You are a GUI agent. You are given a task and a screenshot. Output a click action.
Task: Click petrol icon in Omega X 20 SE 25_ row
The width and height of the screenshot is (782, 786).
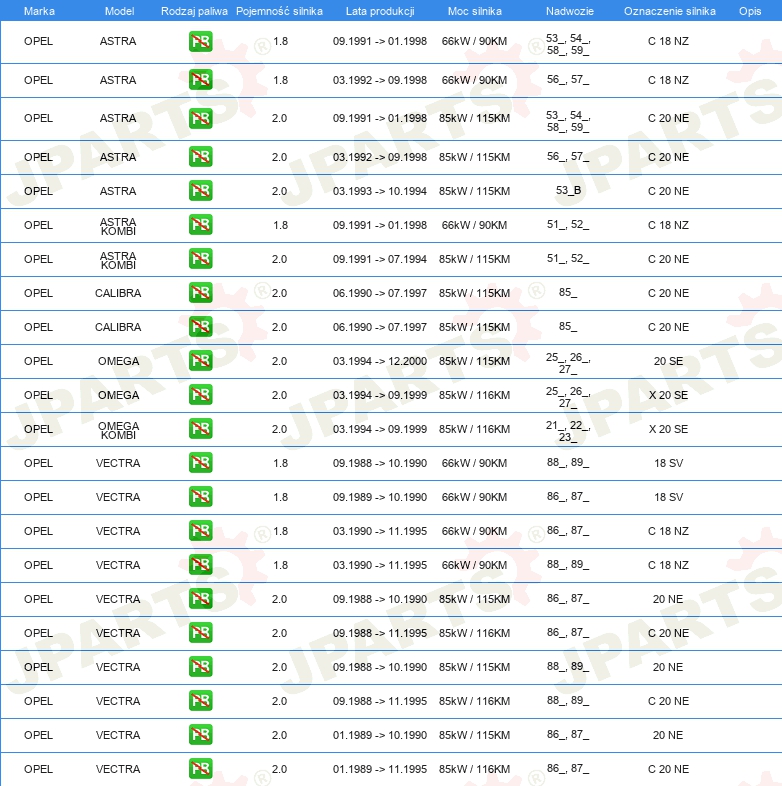click(201, 395)
